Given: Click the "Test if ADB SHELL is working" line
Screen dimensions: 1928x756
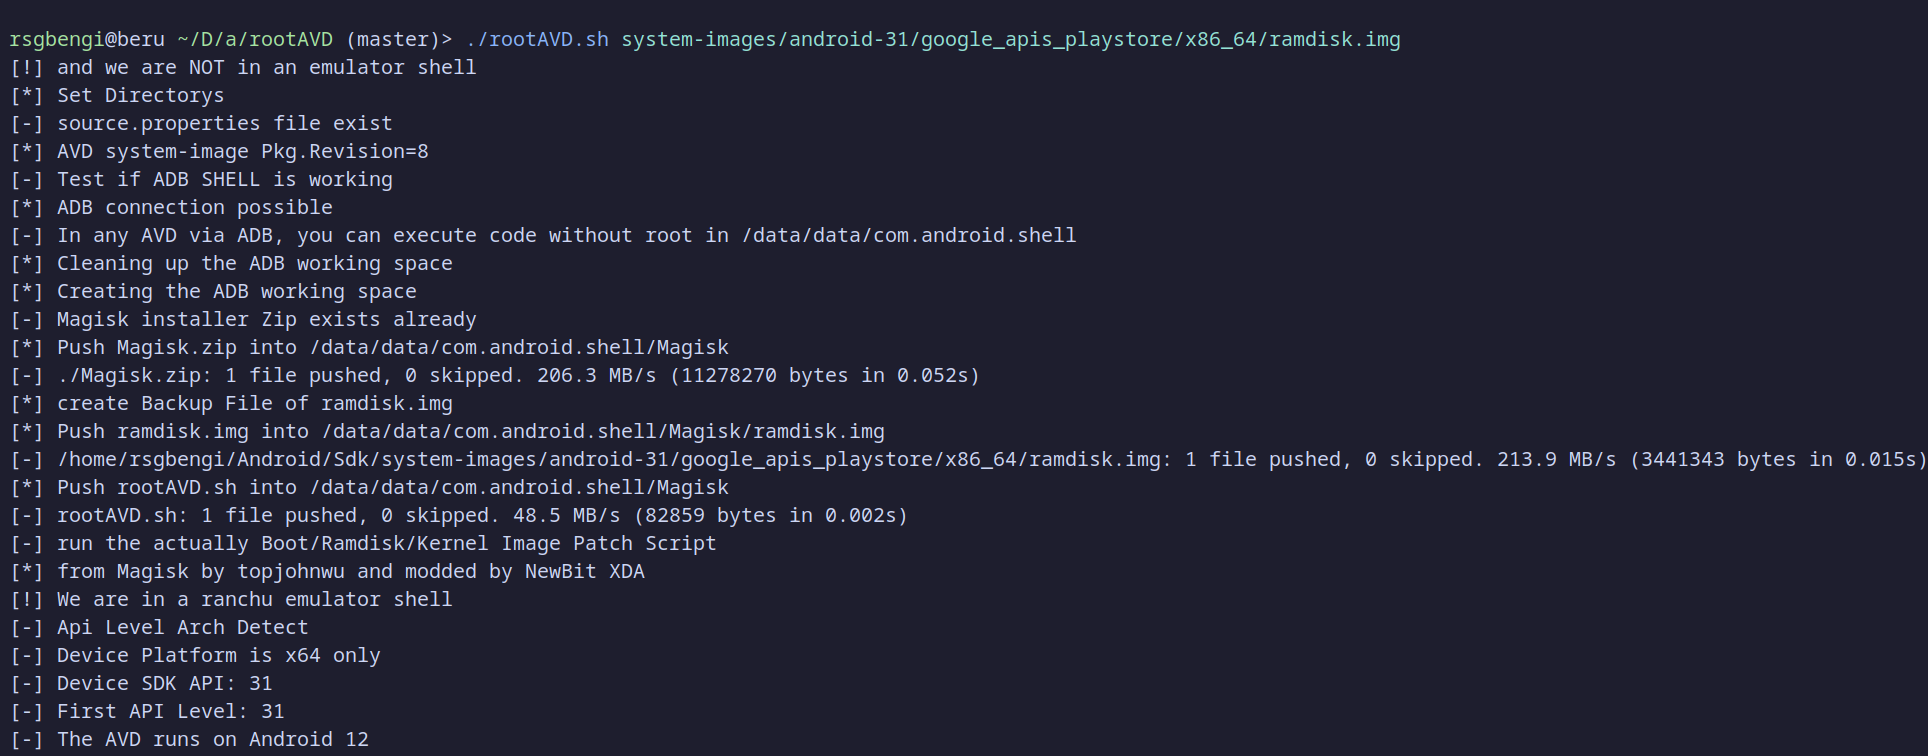Looking at the screenshot, I should click(x=224, y=180).
